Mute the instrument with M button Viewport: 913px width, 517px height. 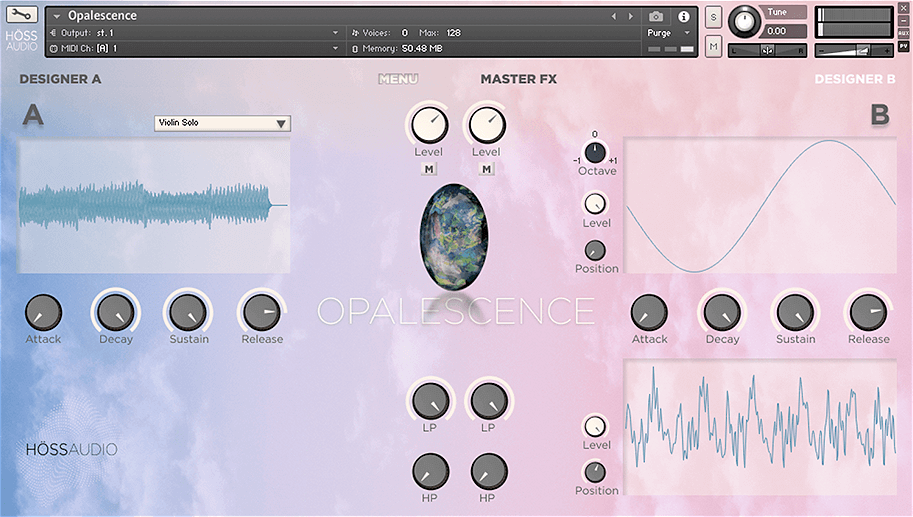(x=714, y=47)
